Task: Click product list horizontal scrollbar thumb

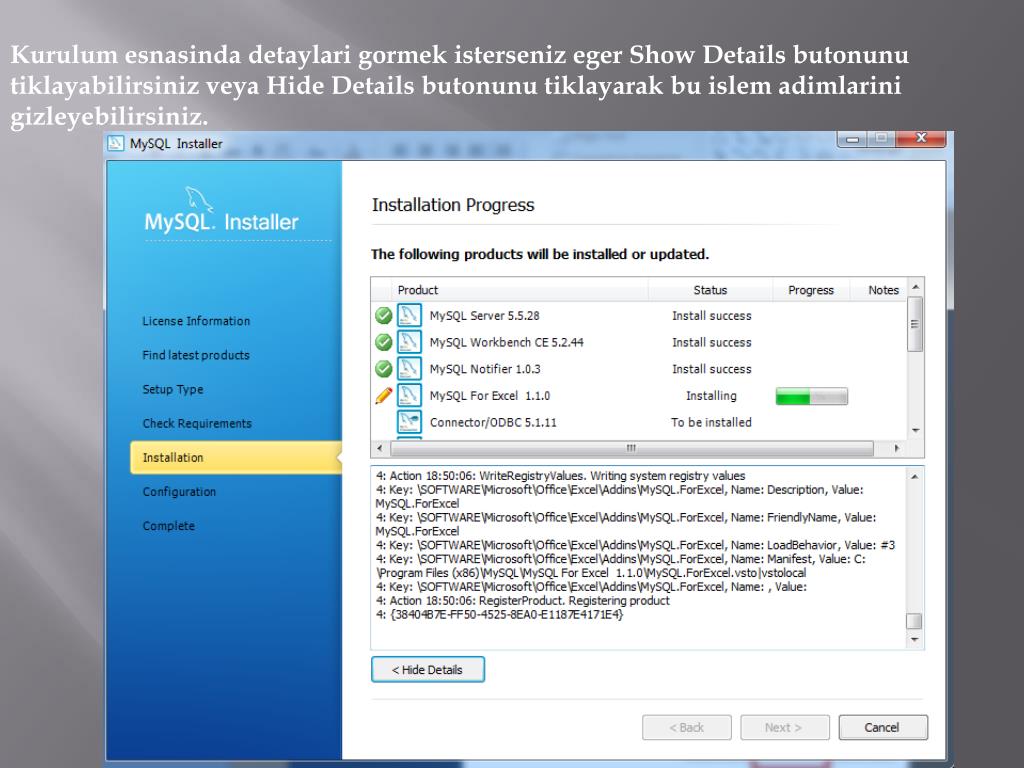Action: [632, 448]
